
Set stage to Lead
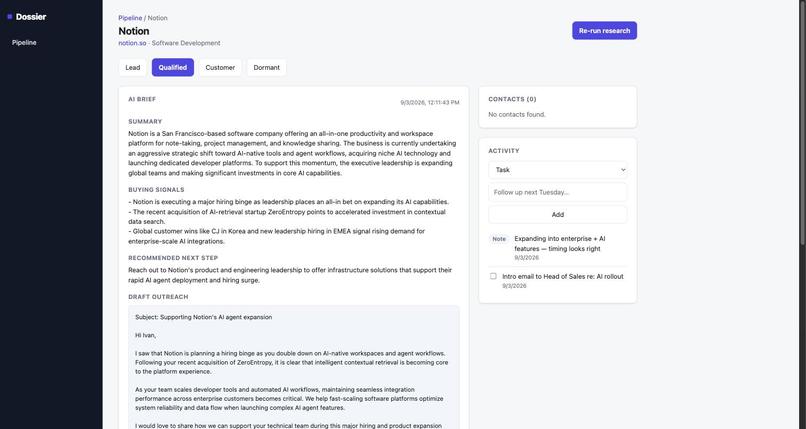[133, 67]
